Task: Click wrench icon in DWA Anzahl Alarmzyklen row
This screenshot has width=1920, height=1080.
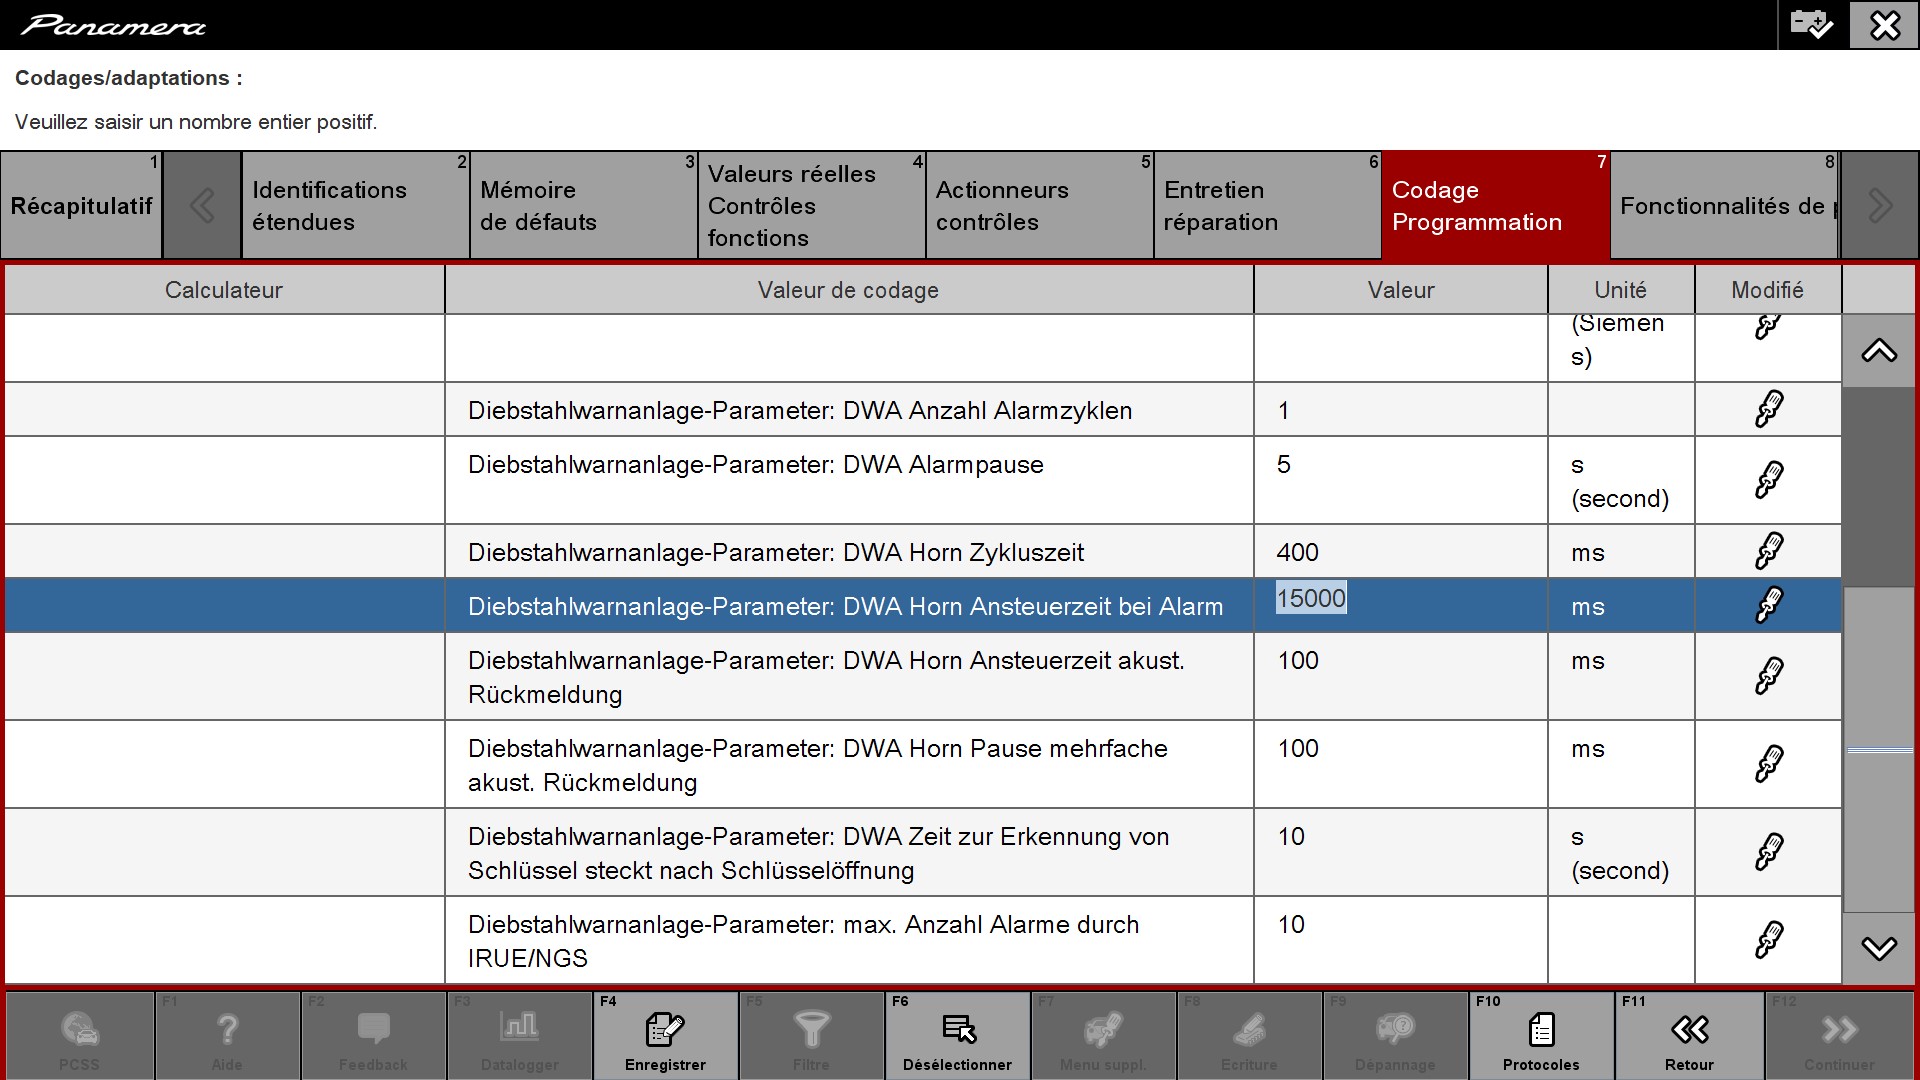Action: coord(1769,409)
